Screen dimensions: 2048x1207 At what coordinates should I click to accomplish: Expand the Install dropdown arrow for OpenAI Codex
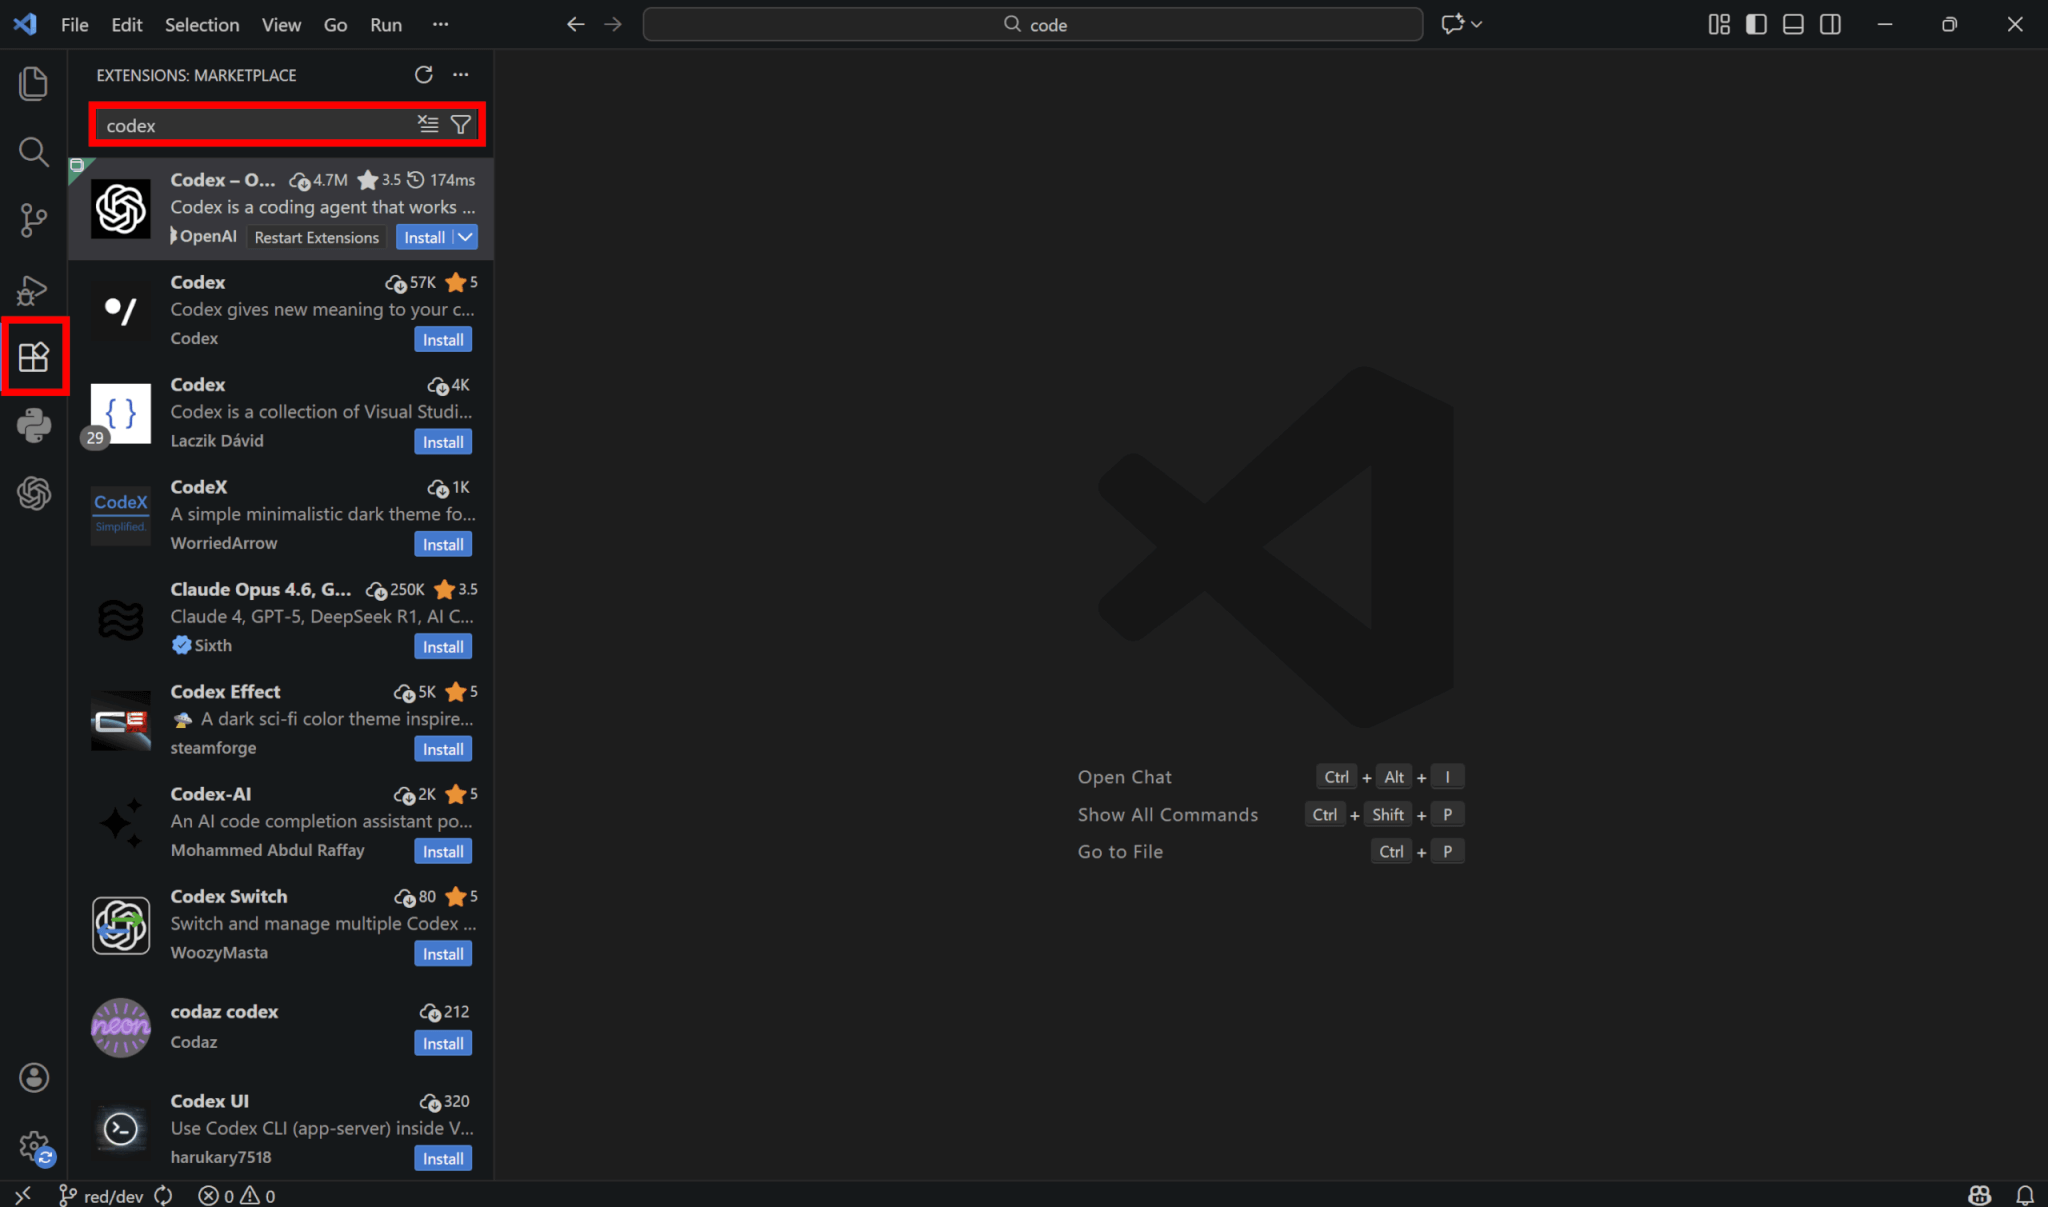point(466,237)
